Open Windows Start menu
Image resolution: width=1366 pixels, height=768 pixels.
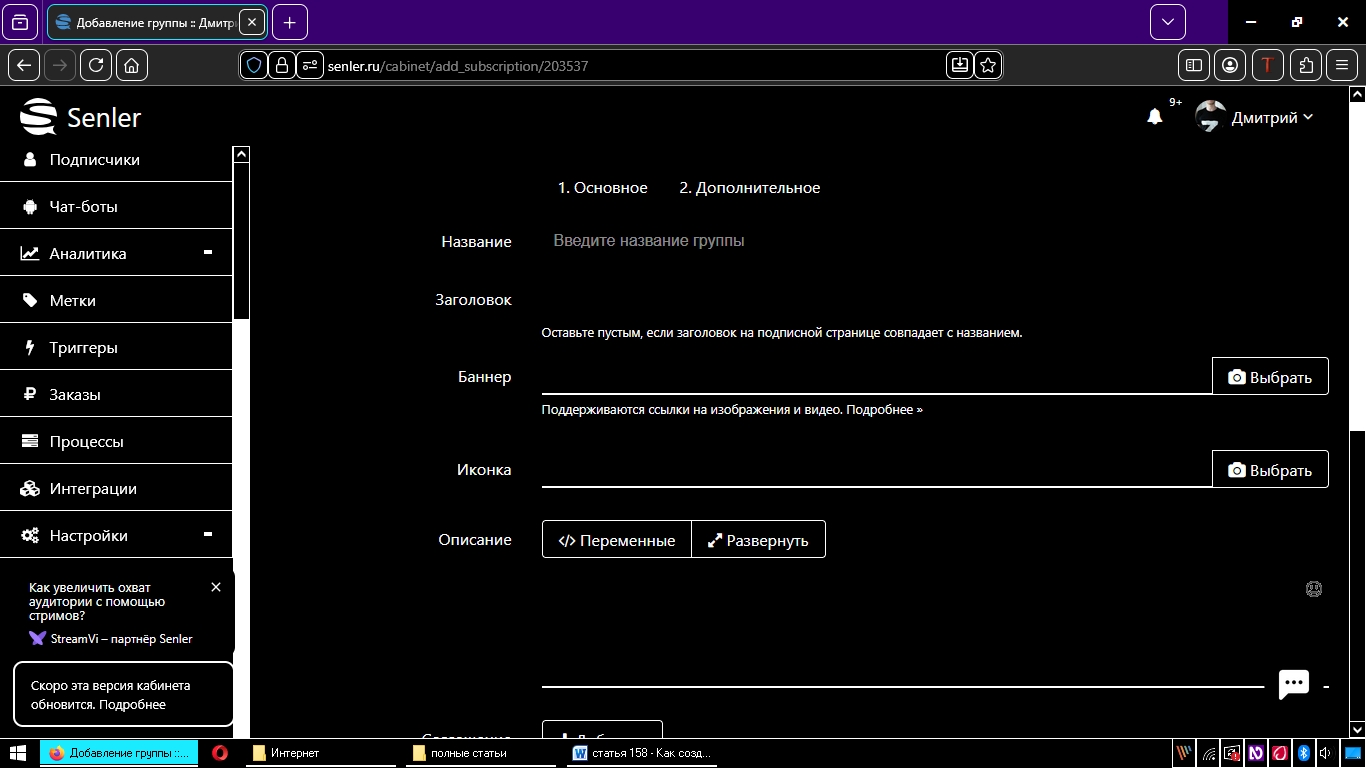18,753
